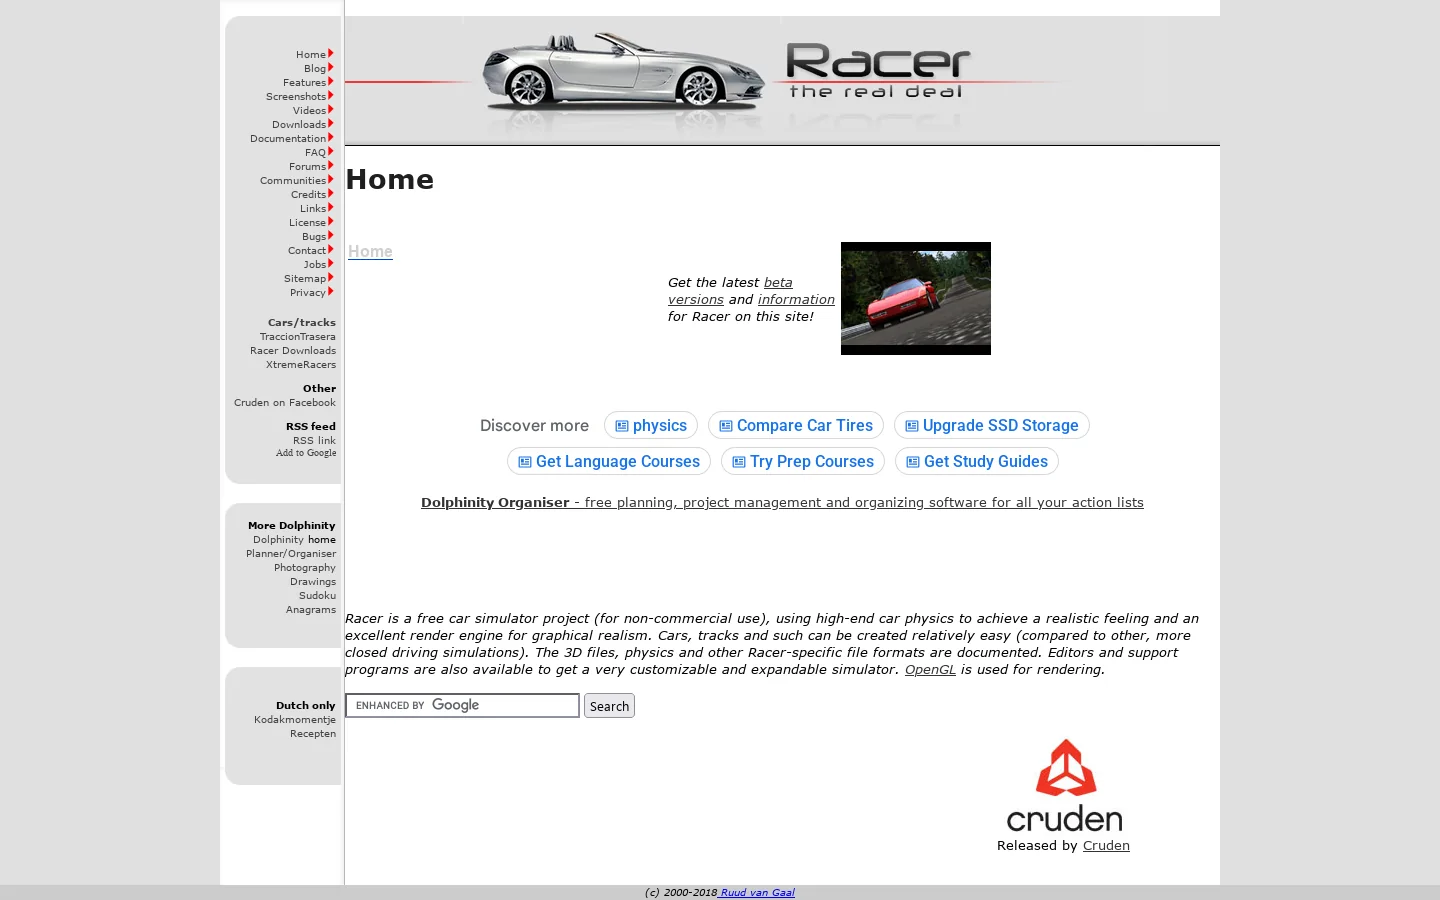Open the Home sidebar menu item
1440x900 pixels.
coord(311,55)
